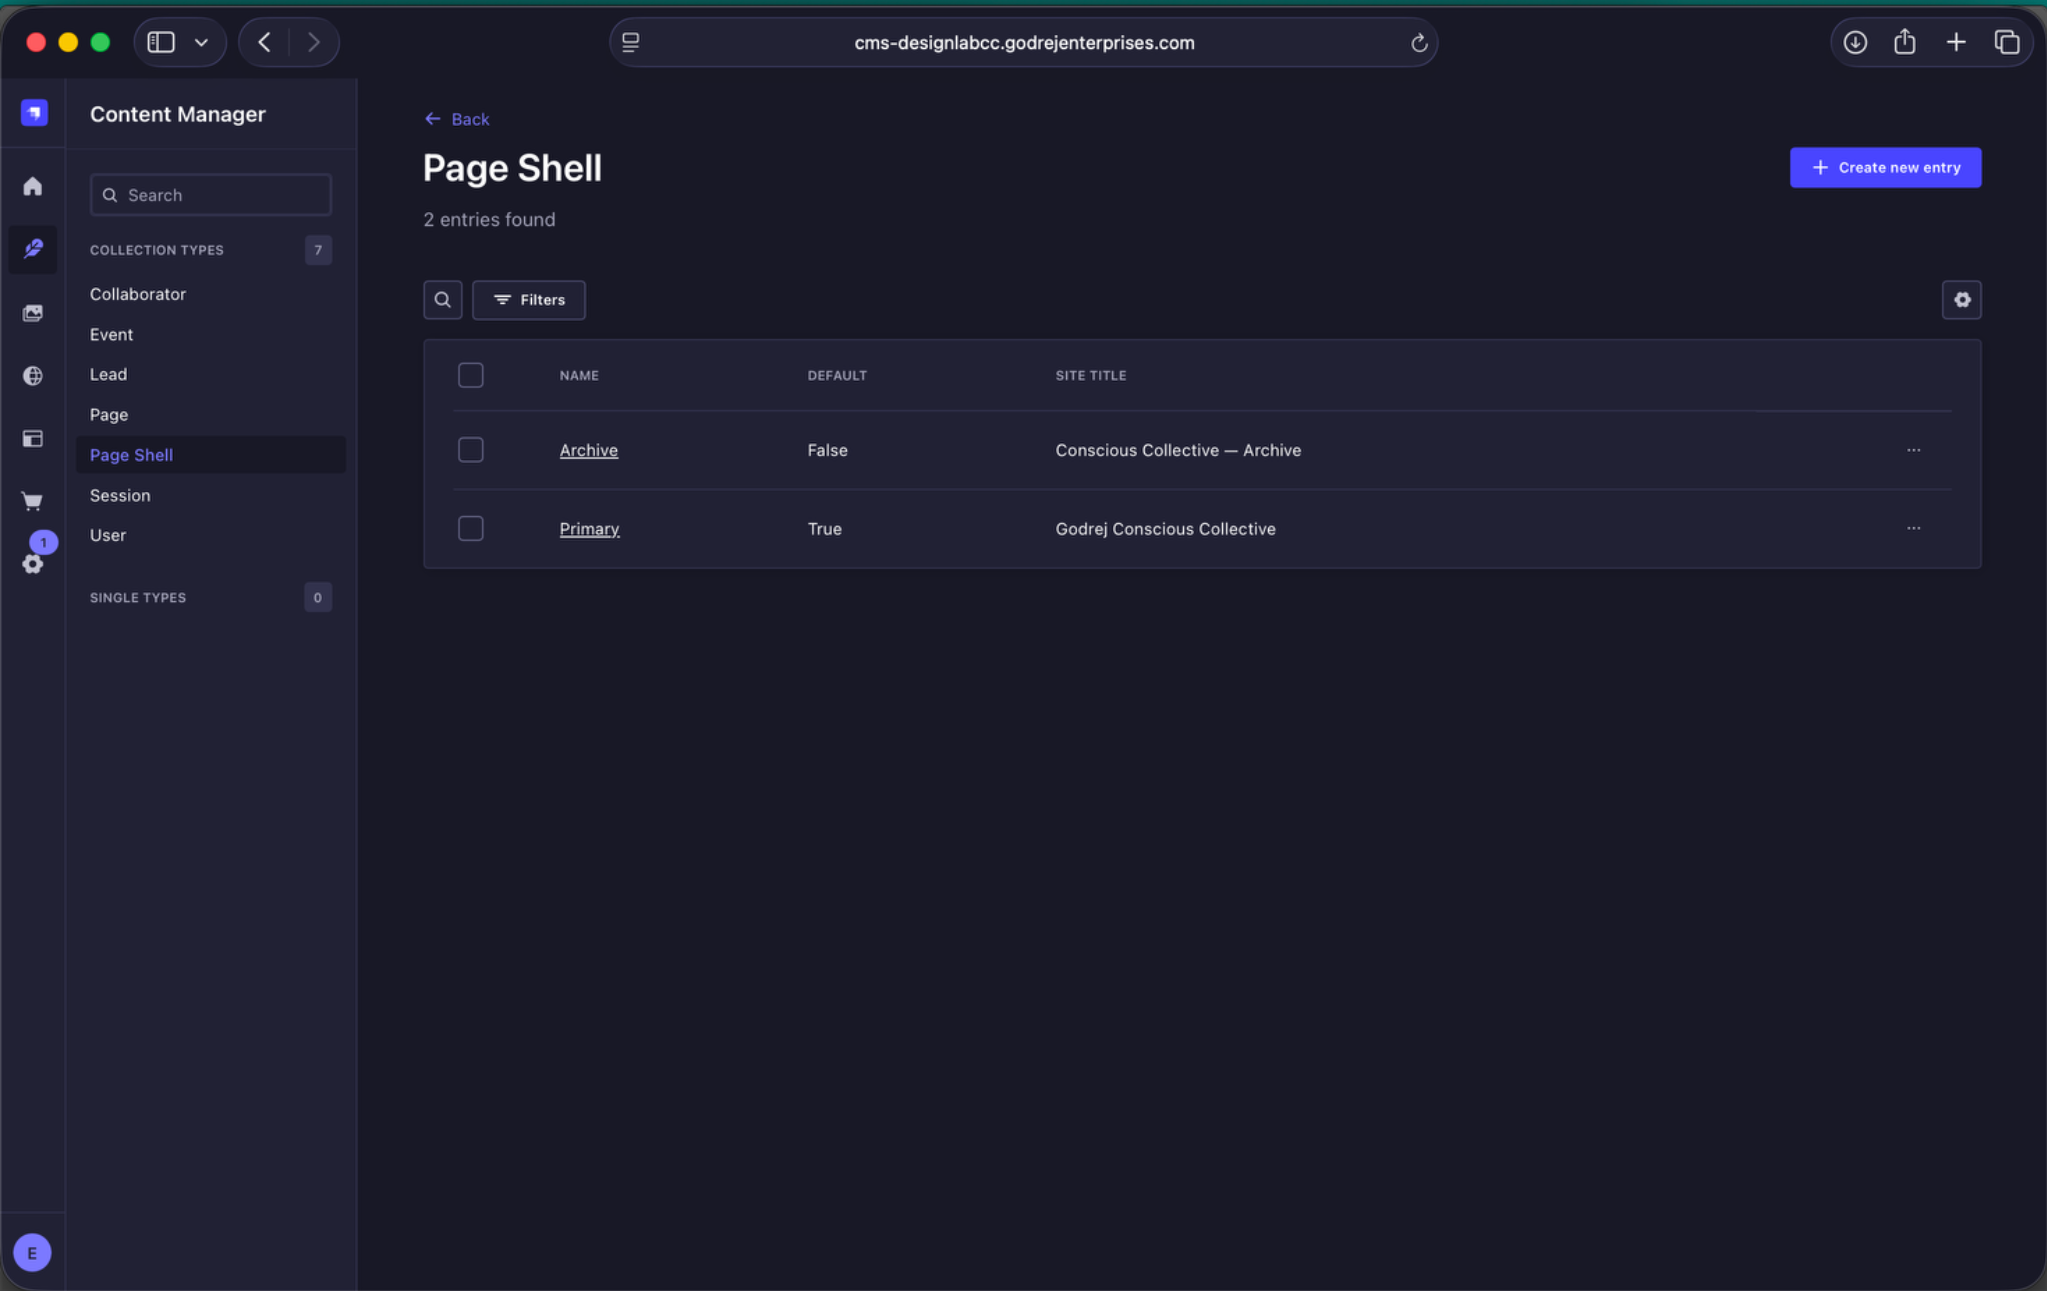Click 'Godrej Conscious Collective' site title

click(x=1166, y=528)
